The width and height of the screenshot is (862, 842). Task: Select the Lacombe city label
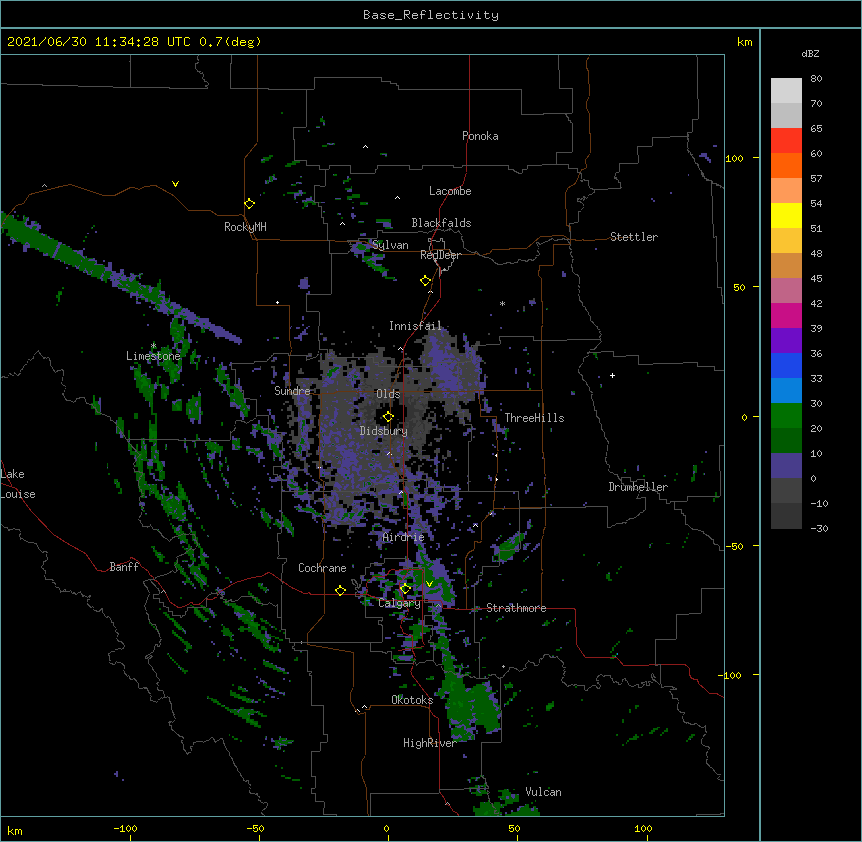(450, 191)
